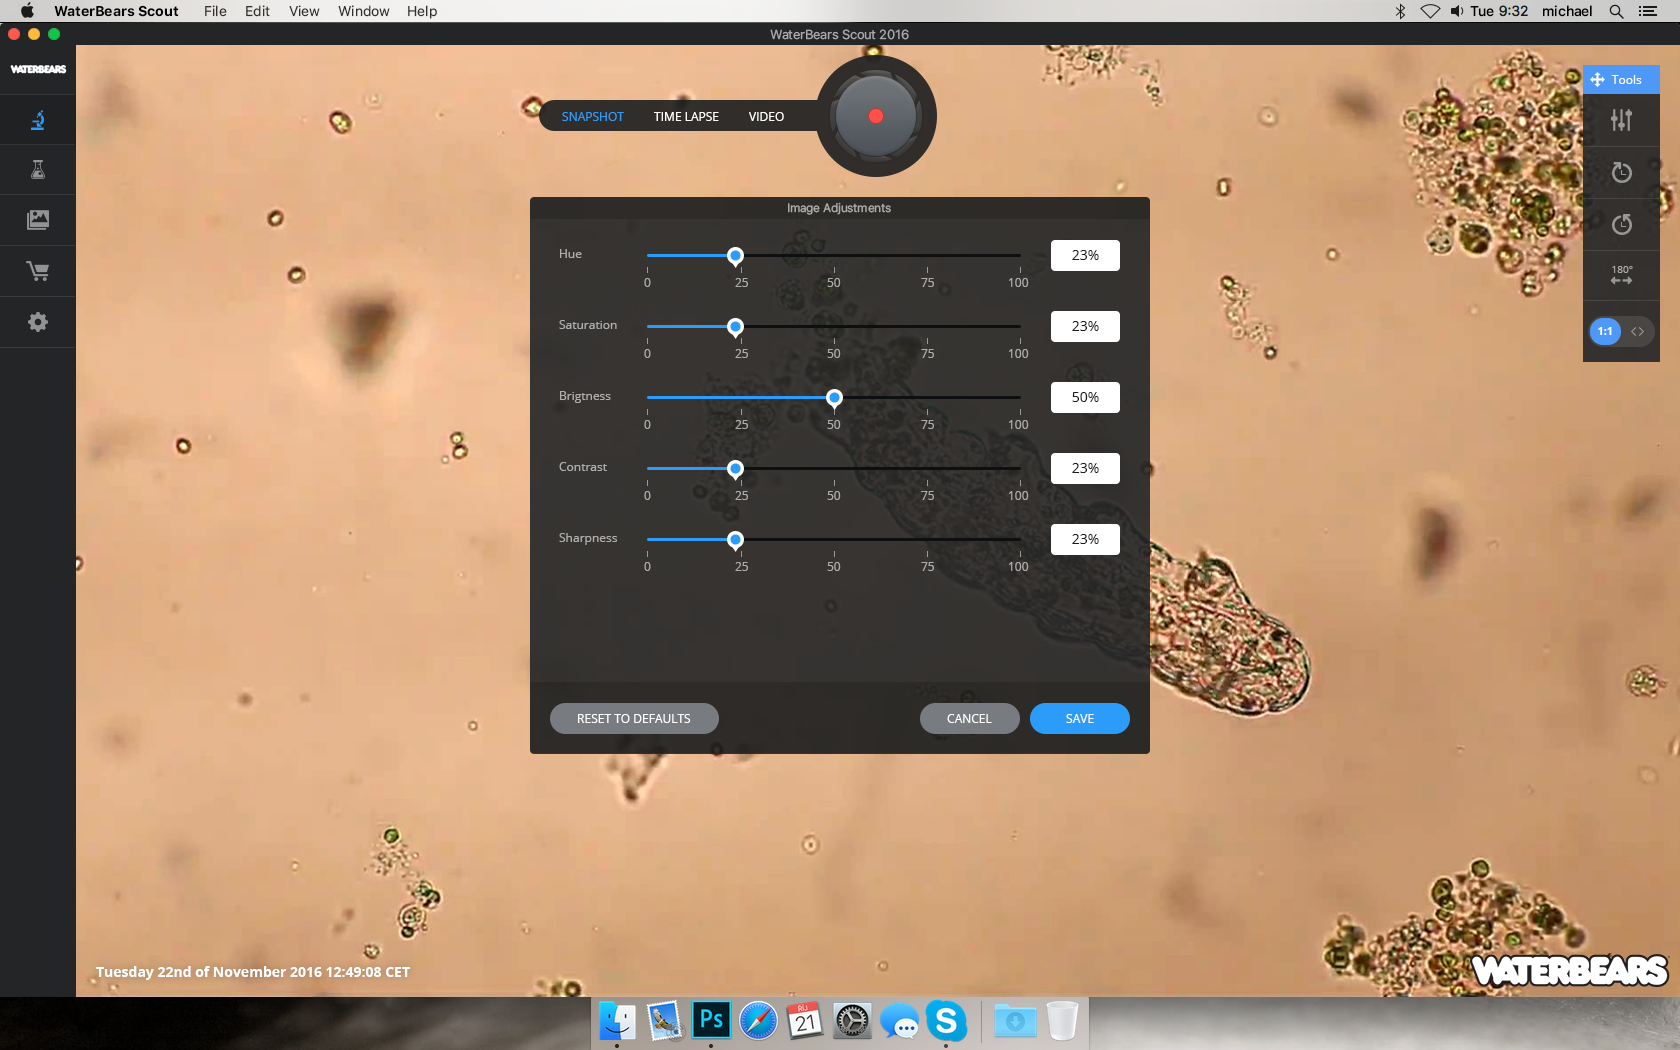Click the date timestamp overlay text
1680x1050 pixels.
coord(253,972)
